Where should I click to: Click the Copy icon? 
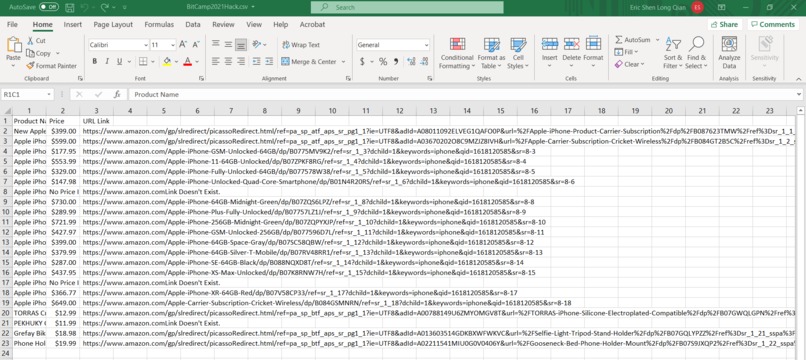[x=30, y=53]
